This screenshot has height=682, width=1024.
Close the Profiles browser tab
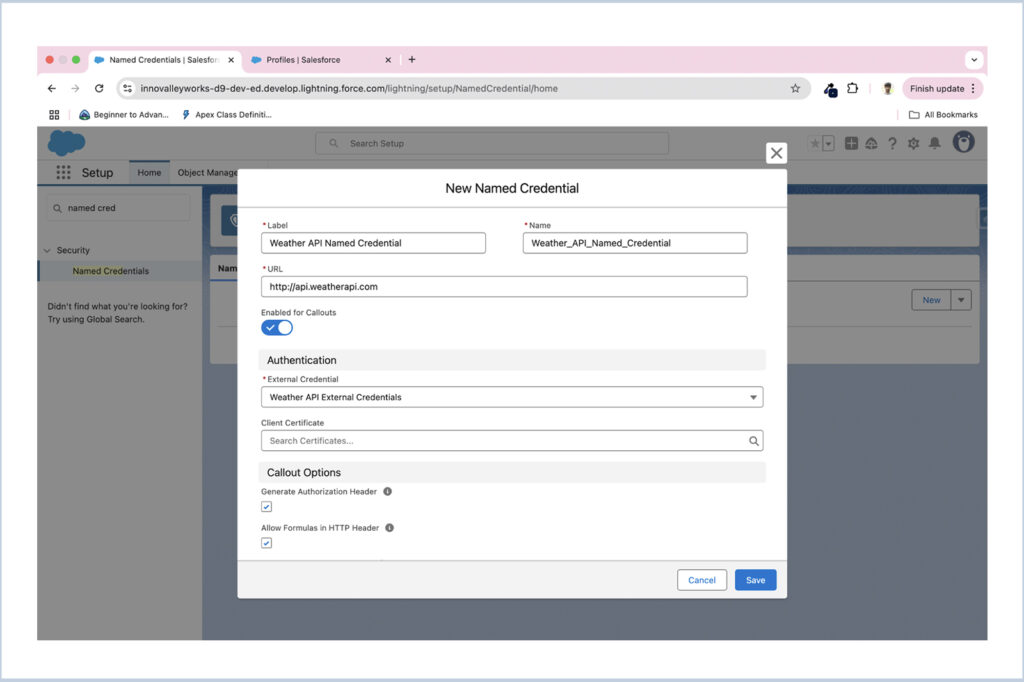click(x=388, y=59)
